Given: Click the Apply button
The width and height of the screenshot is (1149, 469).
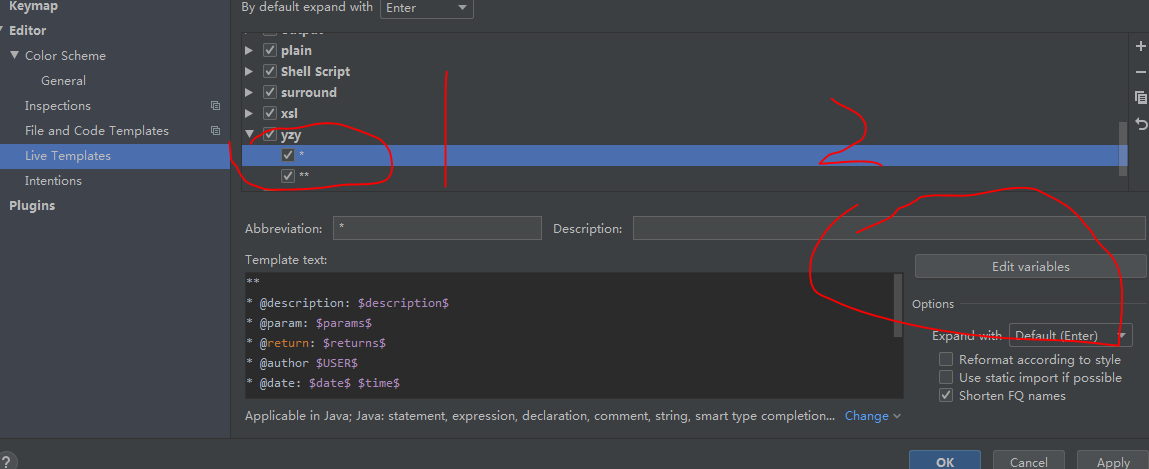Looking at the screenshot, I should click(x=1112, y=462).
